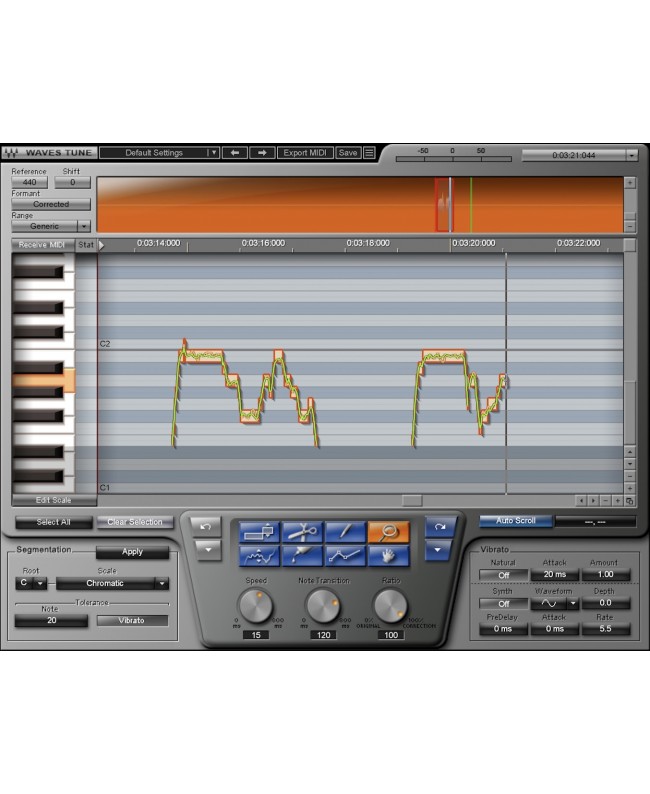650x794 pixels.
Task: Toggle the Receive MIDI button
Action: pos(43,245)
